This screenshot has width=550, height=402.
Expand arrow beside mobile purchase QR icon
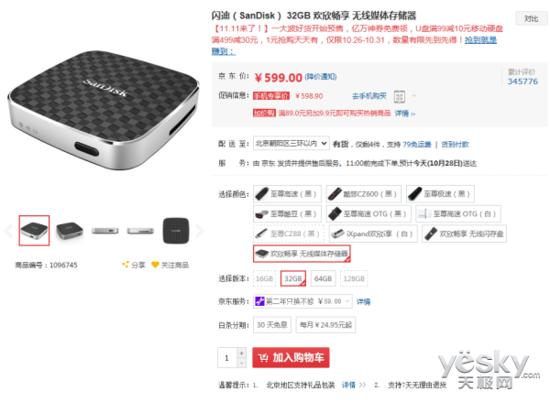pos(414,95)
